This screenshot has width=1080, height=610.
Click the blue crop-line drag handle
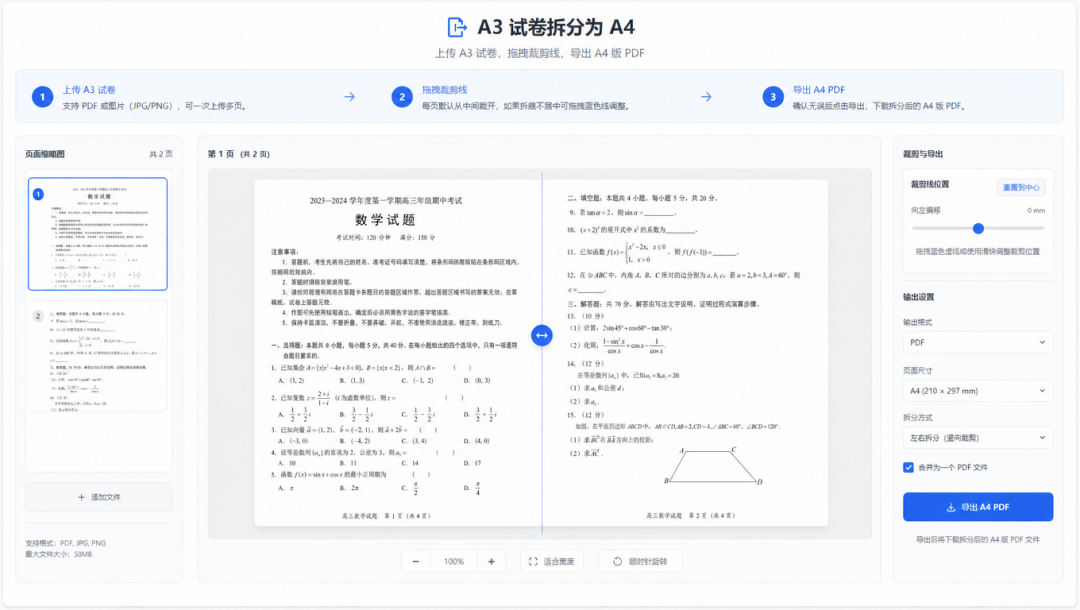[542, 335]
